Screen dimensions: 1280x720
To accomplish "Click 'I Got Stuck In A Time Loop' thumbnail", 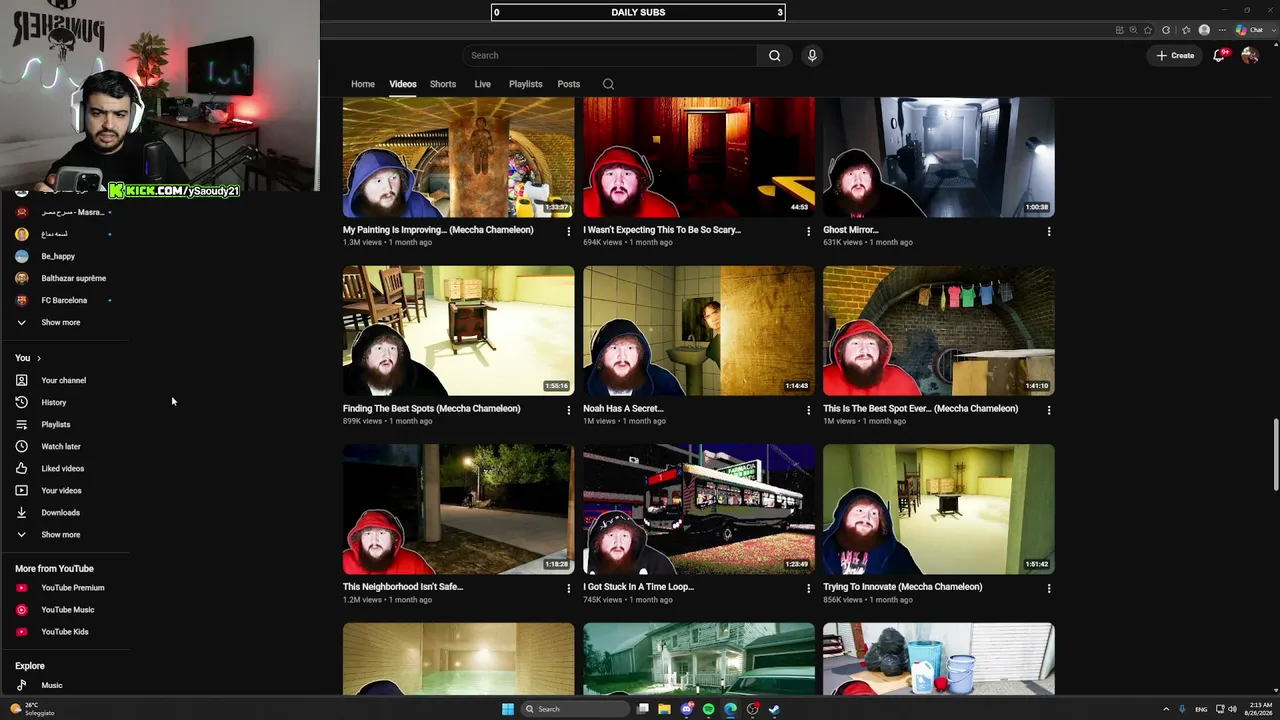I will click(x=699, y=509).
